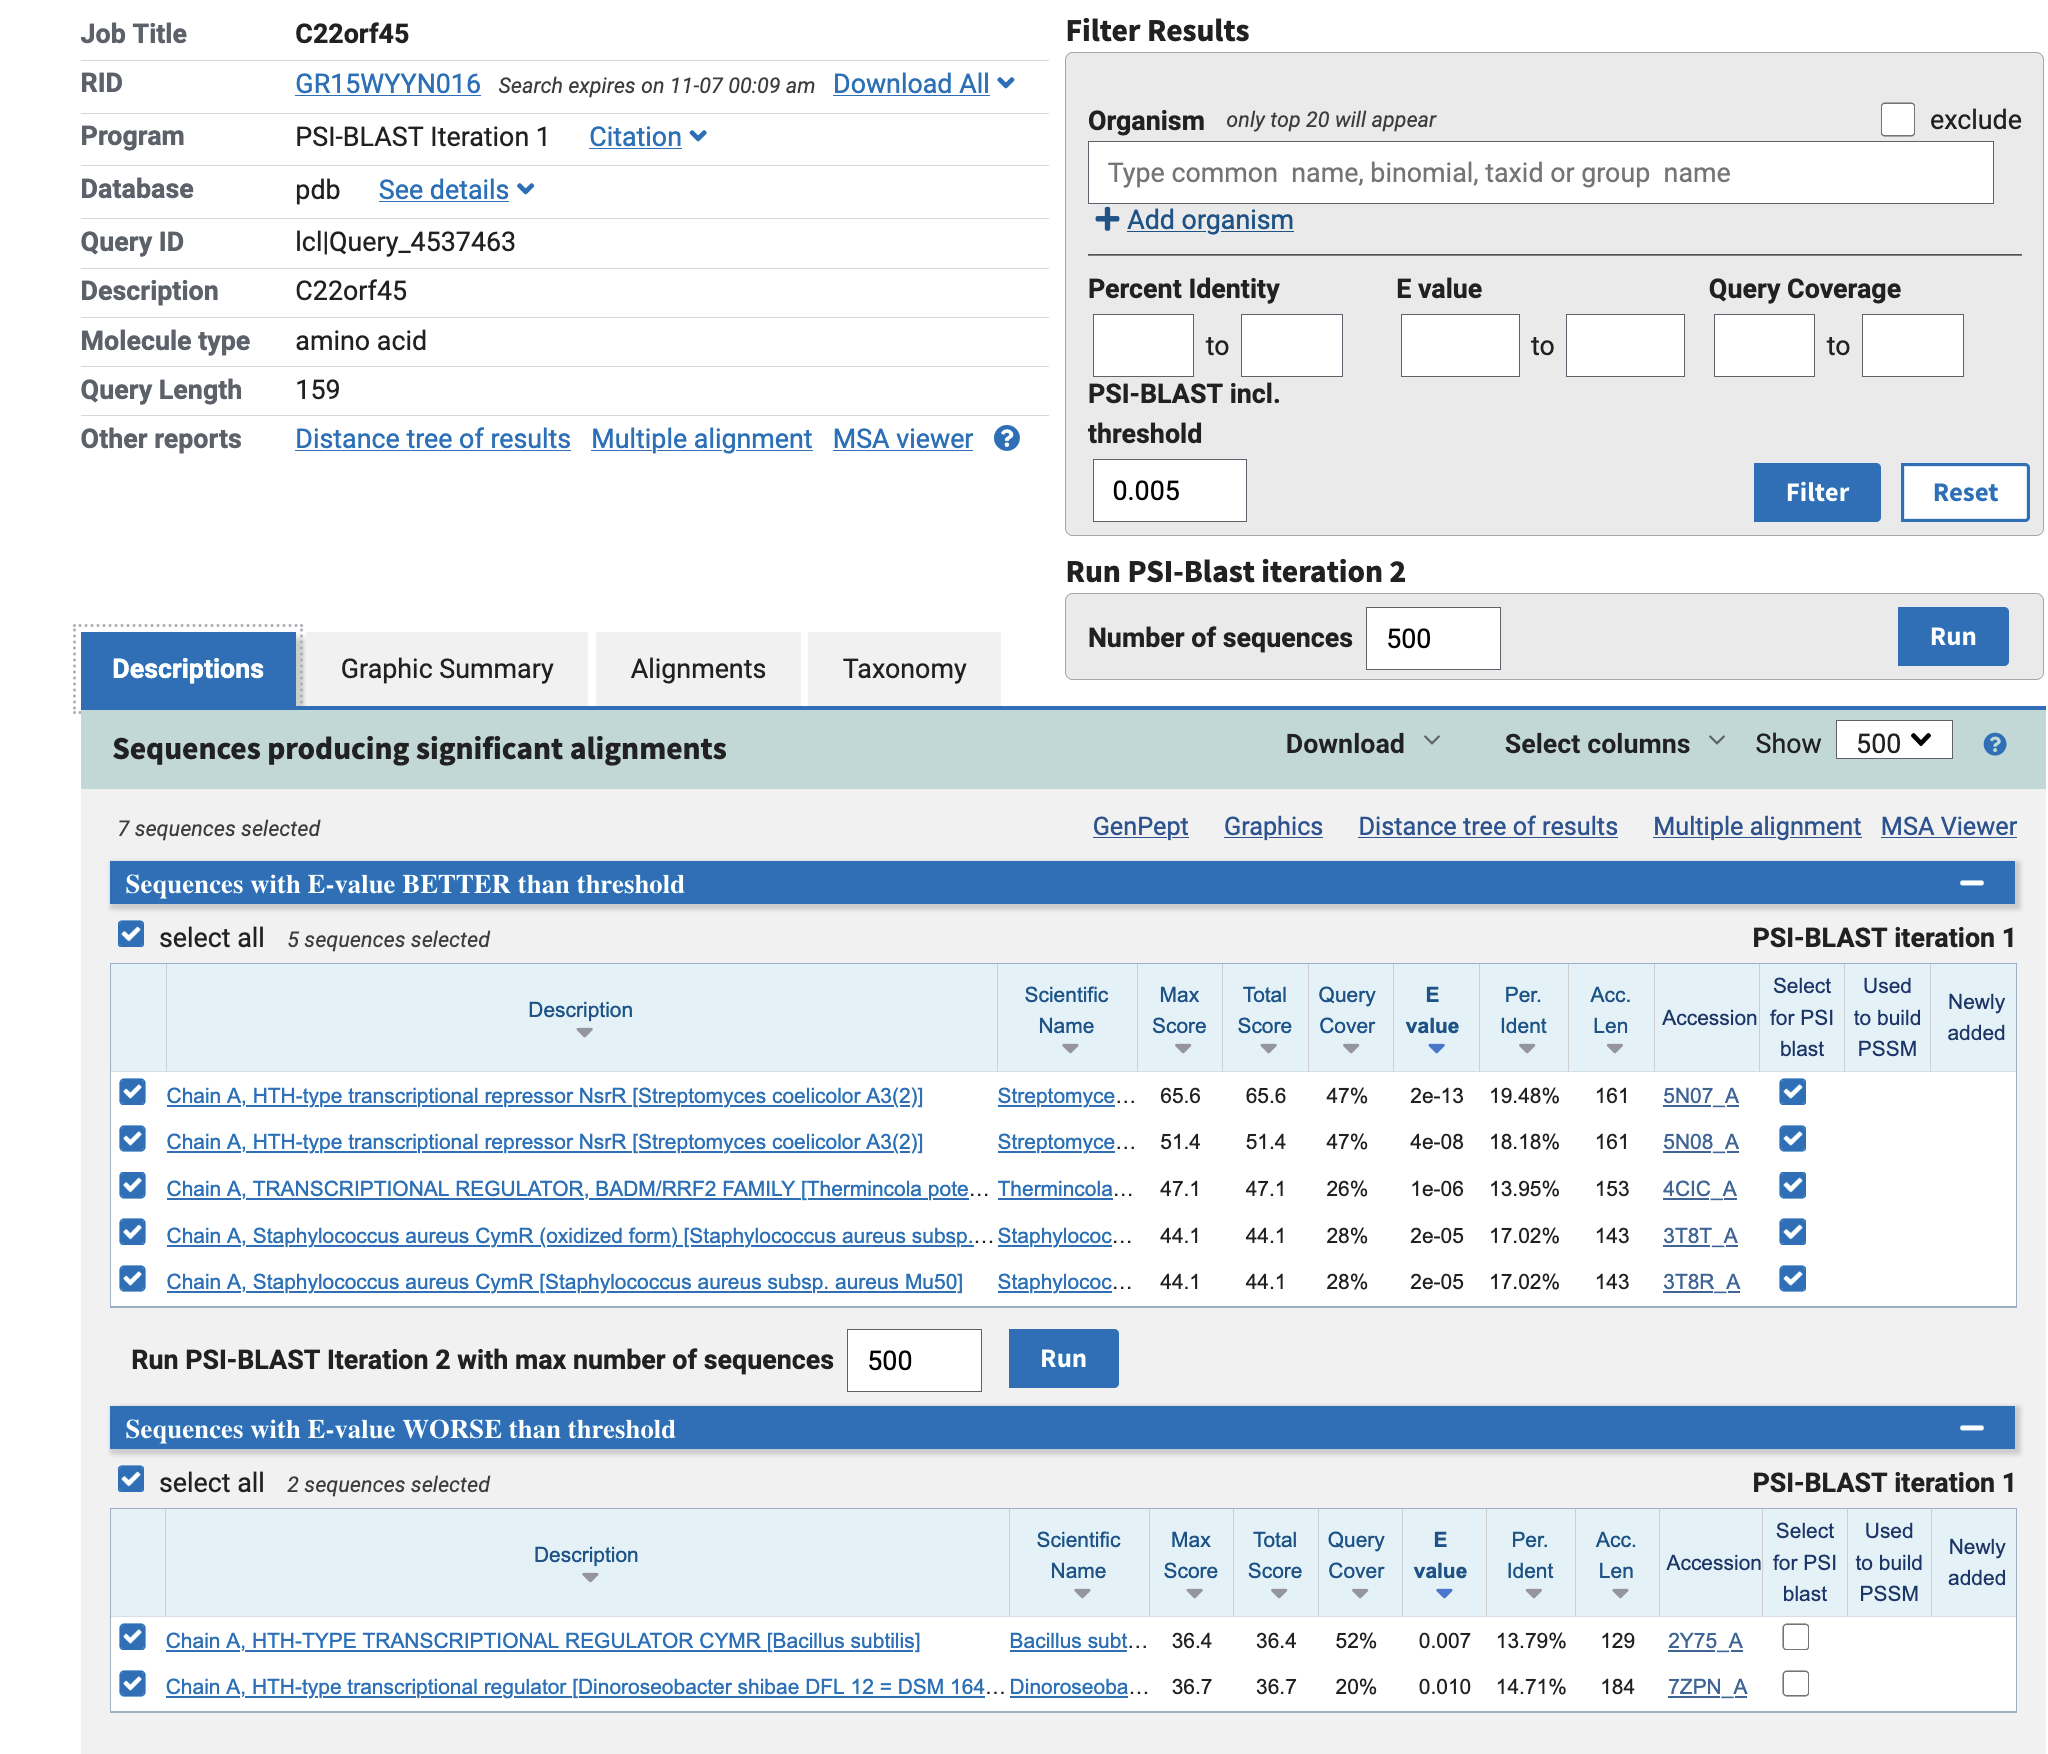Switch to the Graphic Summary tab

(x=446, y=669)
